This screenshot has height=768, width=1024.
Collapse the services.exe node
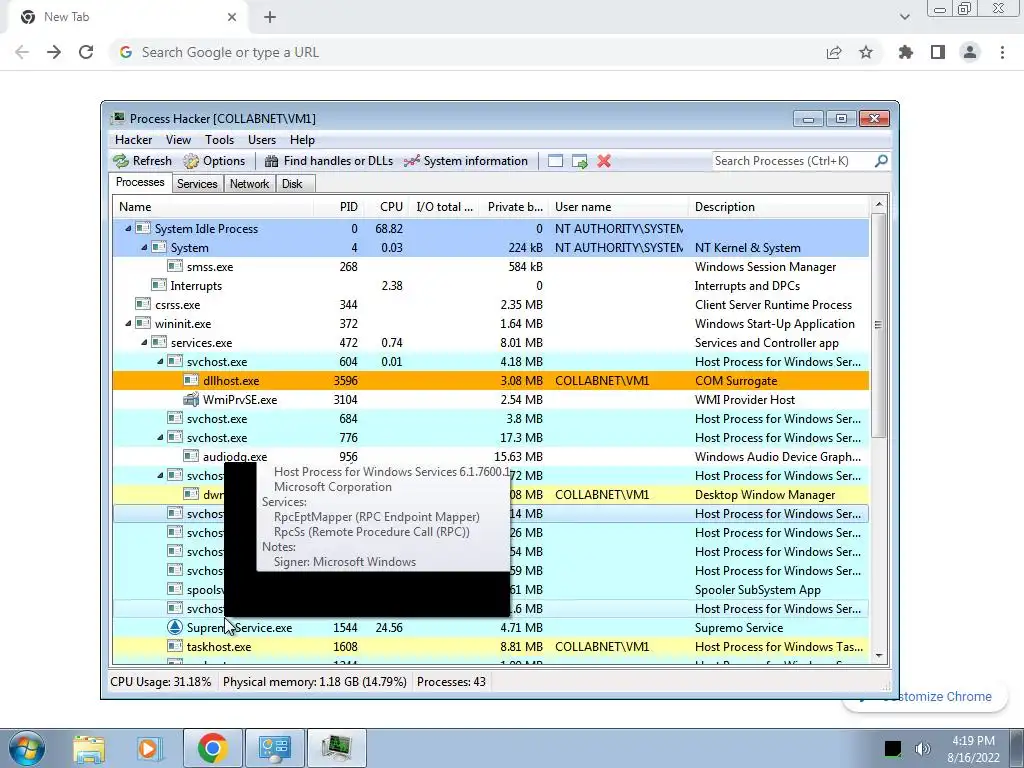pos(144,342)
